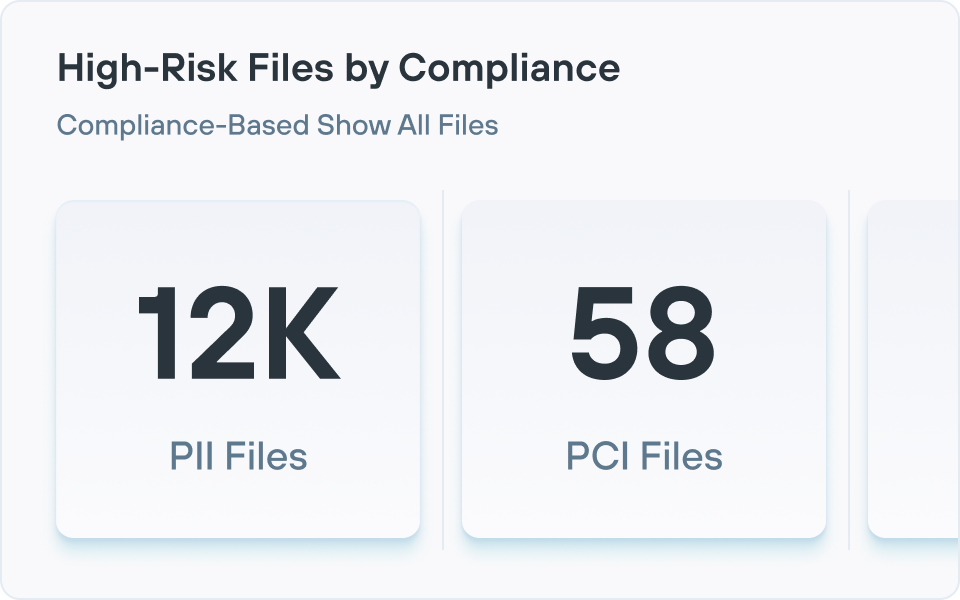Select the divider right of the PCI card
960x600 pixels.
(x=849, y=367)
